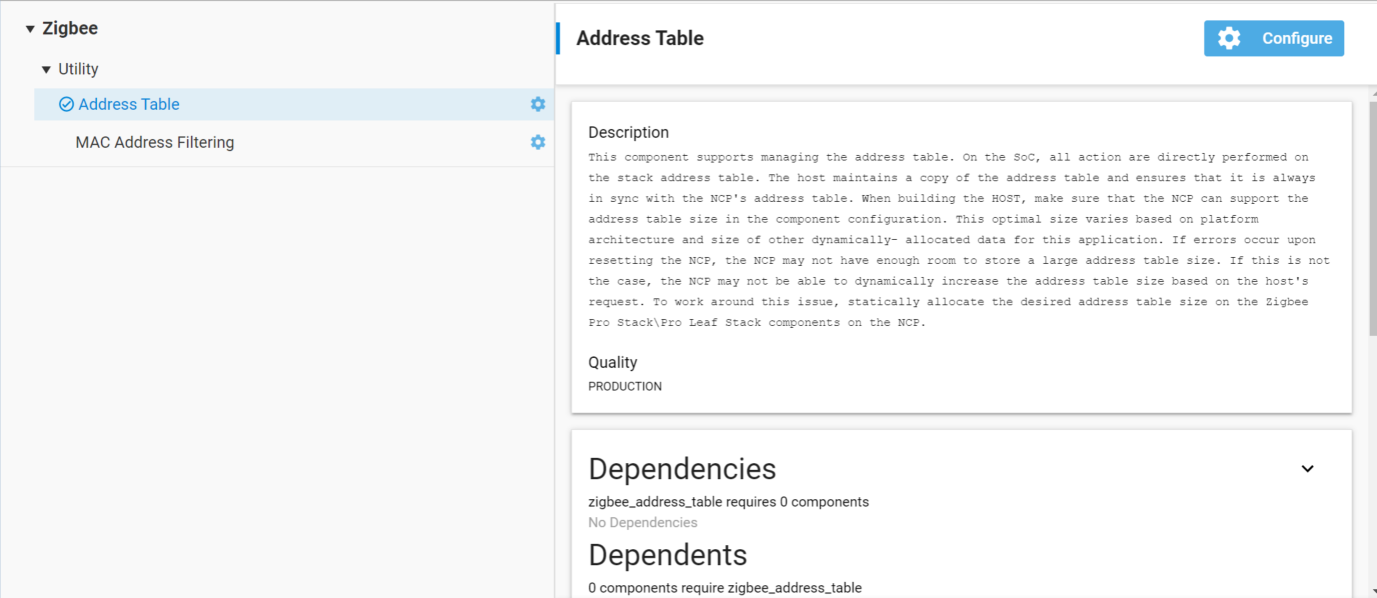Click the gear icon inside Configure button
Image resolution: width=1377 pixels, height=598 pixels.
[1229, 39]
